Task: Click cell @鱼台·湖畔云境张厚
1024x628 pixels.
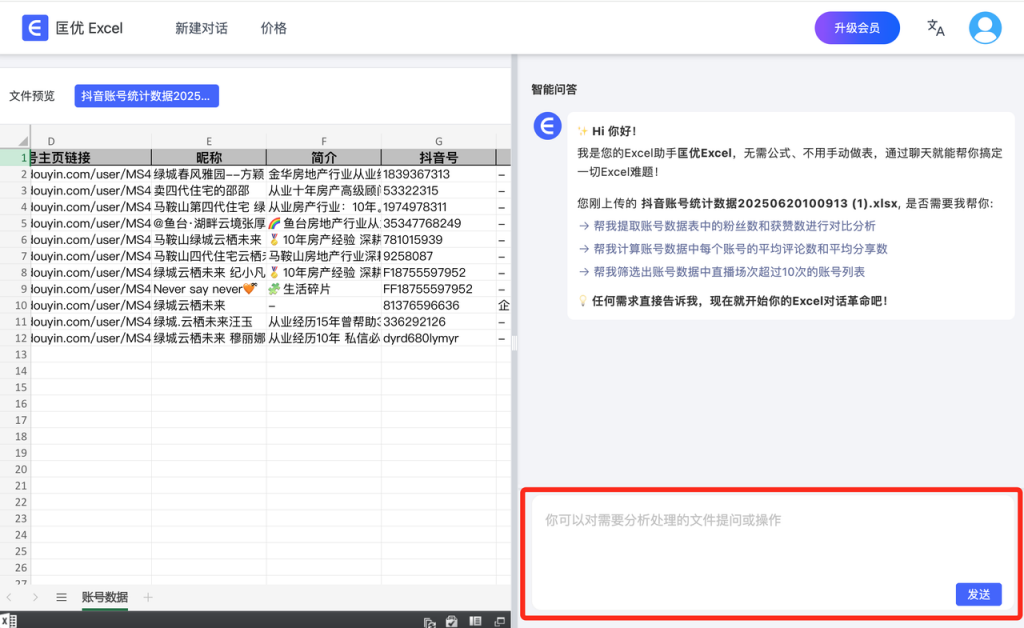Action: tap(209, 223)
